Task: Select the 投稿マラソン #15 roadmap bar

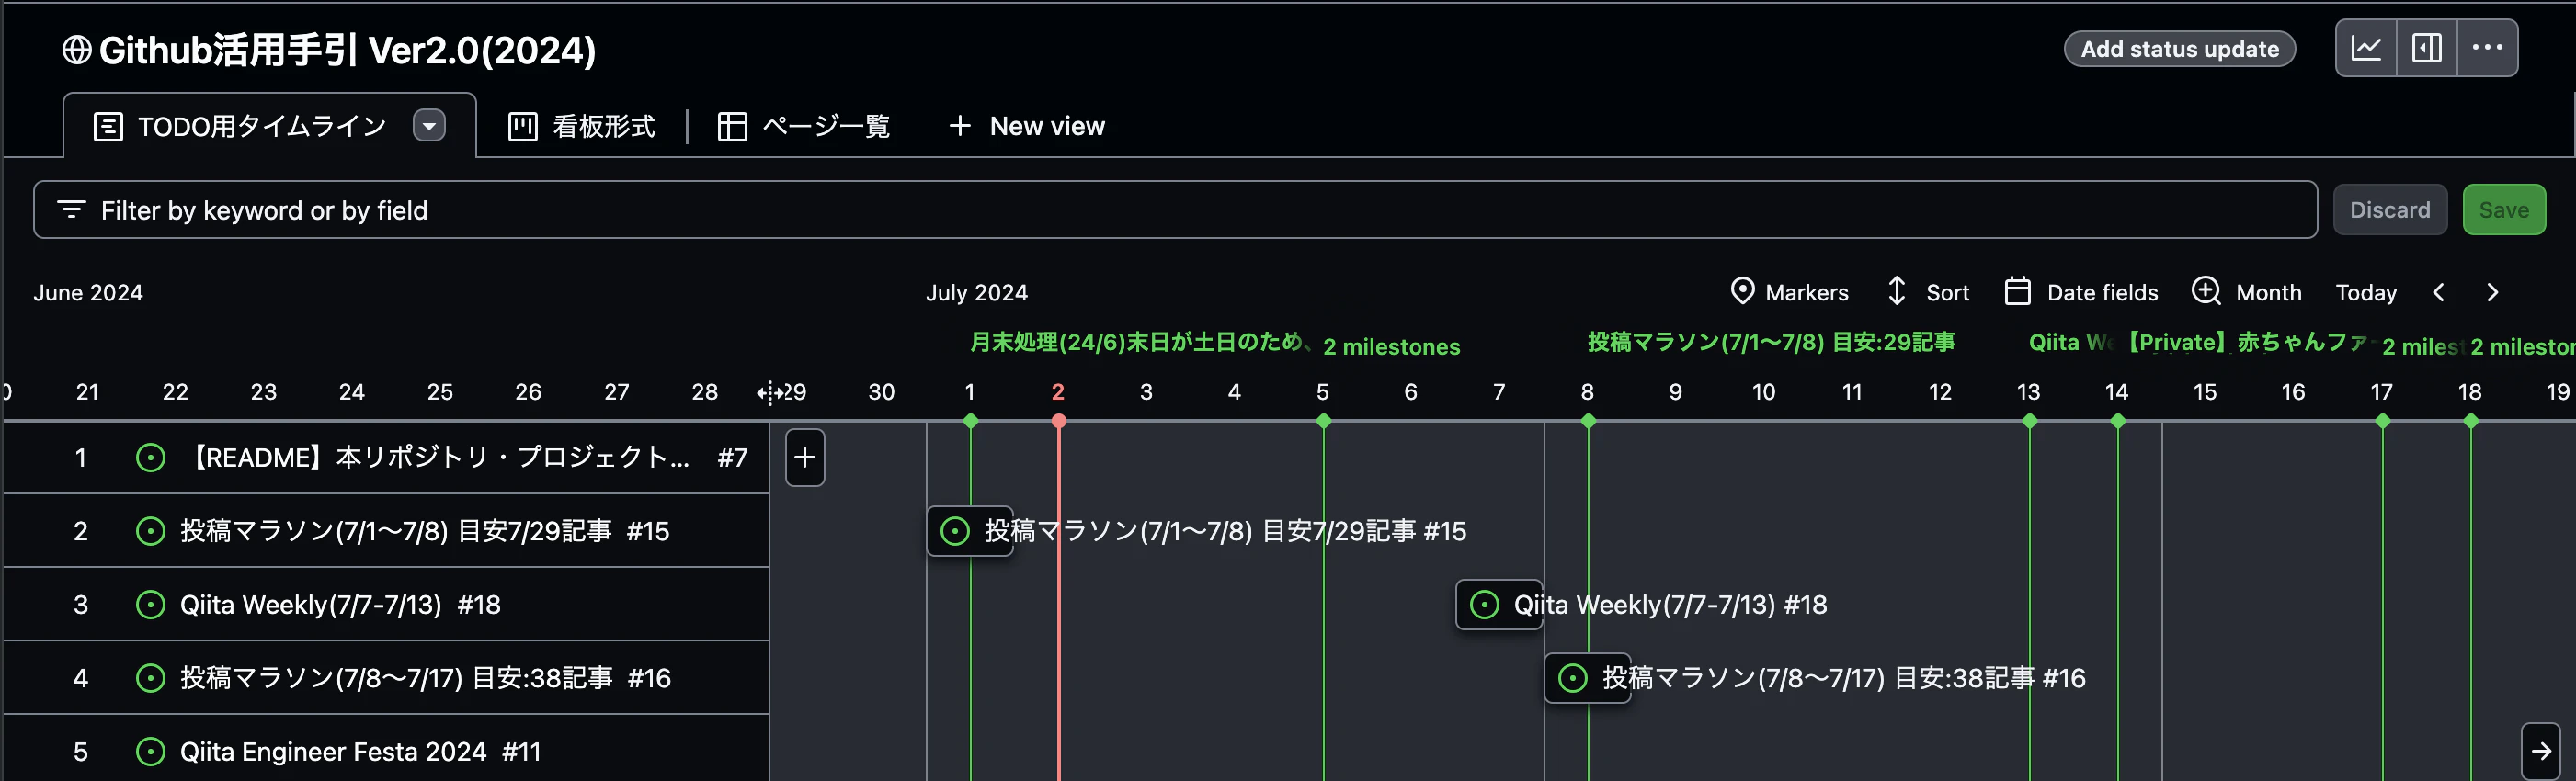Action: pos(970,531)
